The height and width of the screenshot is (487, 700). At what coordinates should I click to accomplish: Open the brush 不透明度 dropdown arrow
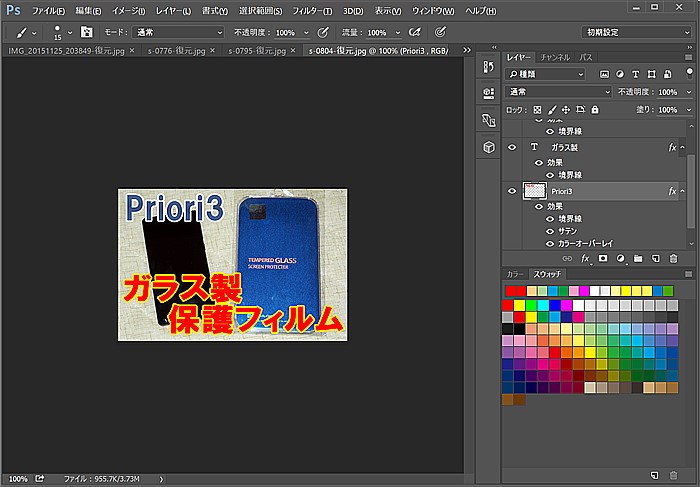pos(306,33)
